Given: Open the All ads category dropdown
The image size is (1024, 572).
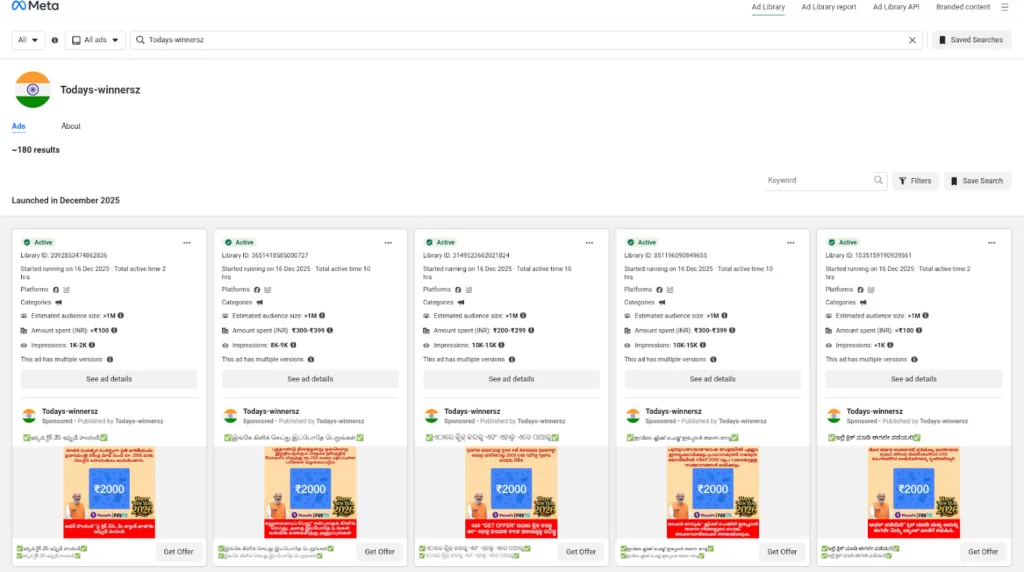Looking at the screenshot, I should pyautogui.click(x=96, y=40).
